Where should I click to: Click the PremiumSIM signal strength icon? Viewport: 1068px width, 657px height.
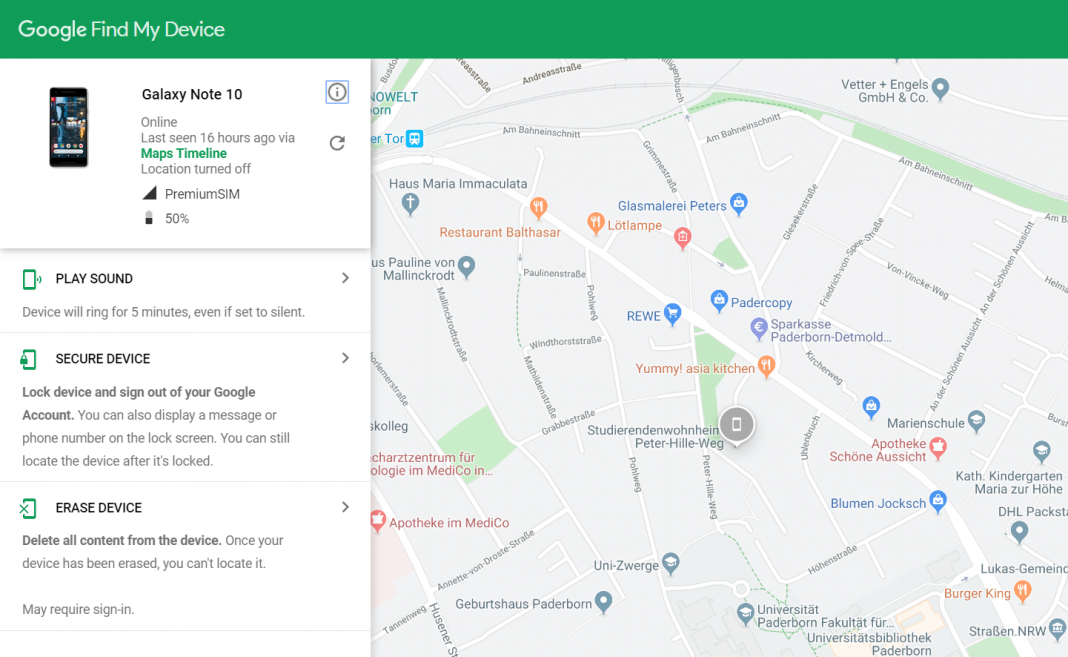pos(152,193)
